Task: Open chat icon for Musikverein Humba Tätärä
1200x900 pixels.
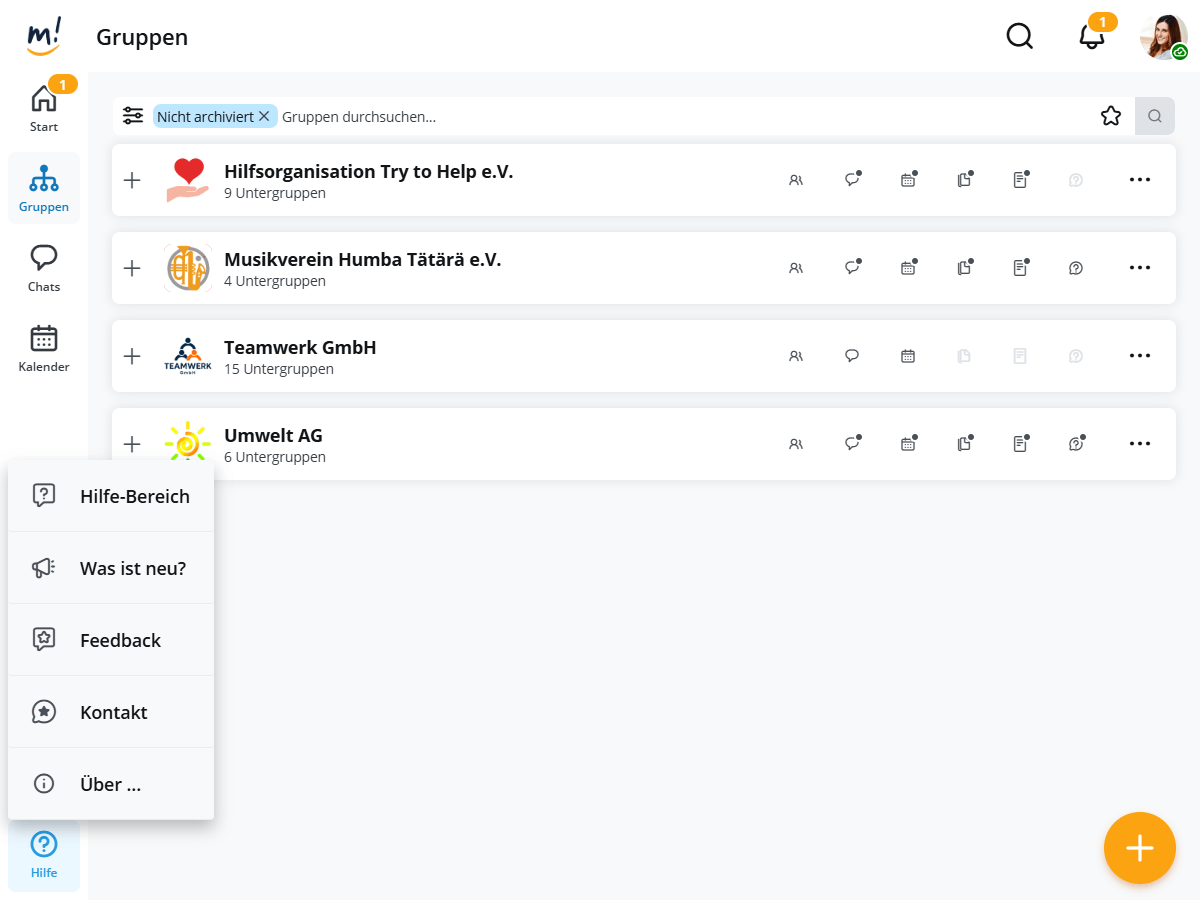Action: [x=852, y=268]
